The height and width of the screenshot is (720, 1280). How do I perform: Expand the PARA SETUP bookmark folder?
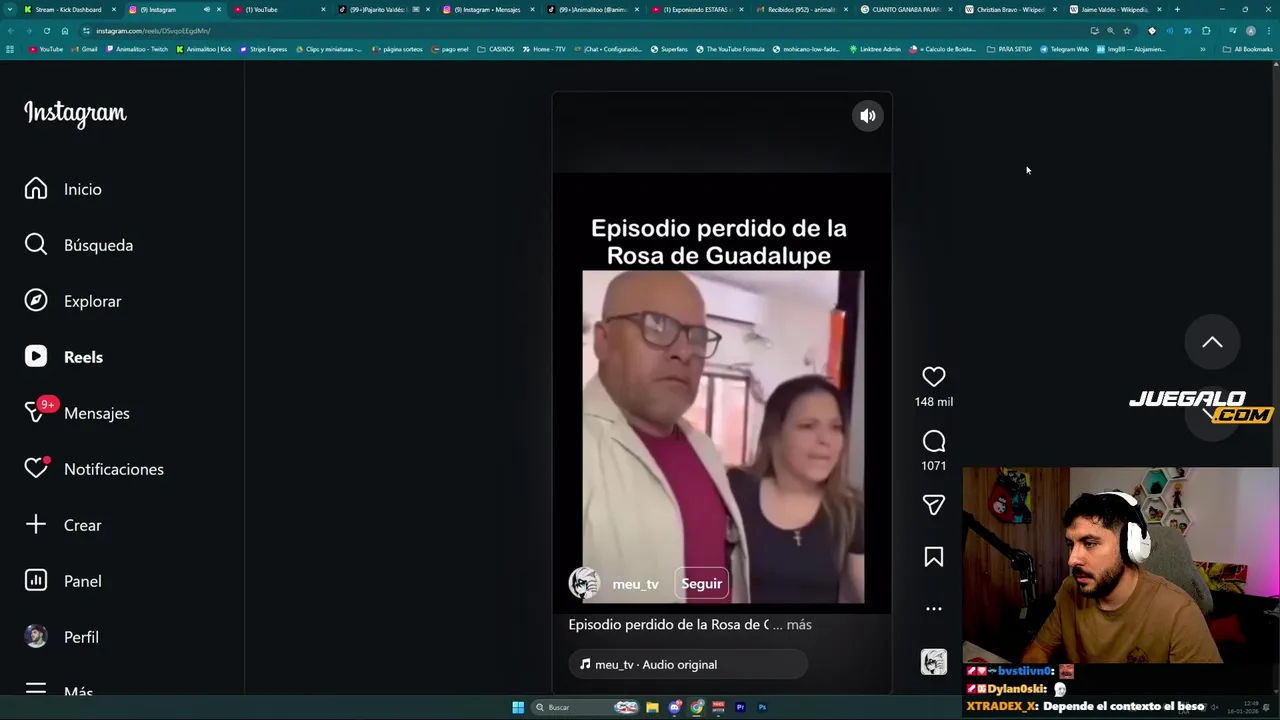pos(1009,49)
